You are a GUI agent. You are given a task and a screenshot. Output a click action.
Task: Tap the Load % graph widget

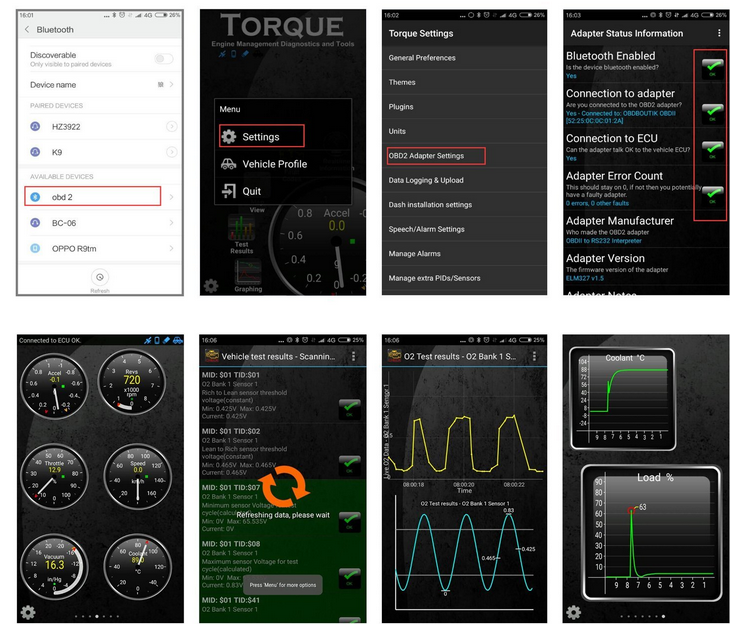tap(652, 535)
